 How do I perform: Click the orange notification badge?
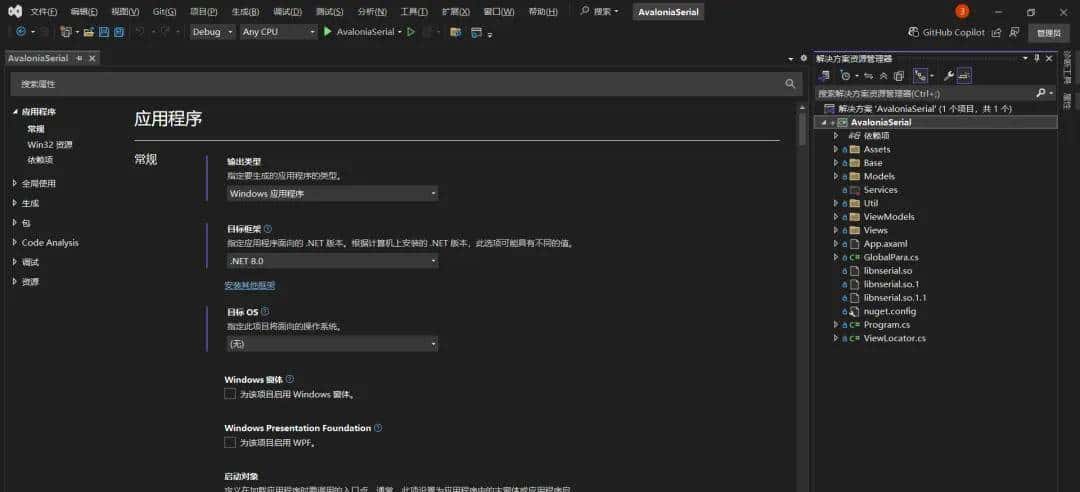pyautogui.click(x=962, y=12)
